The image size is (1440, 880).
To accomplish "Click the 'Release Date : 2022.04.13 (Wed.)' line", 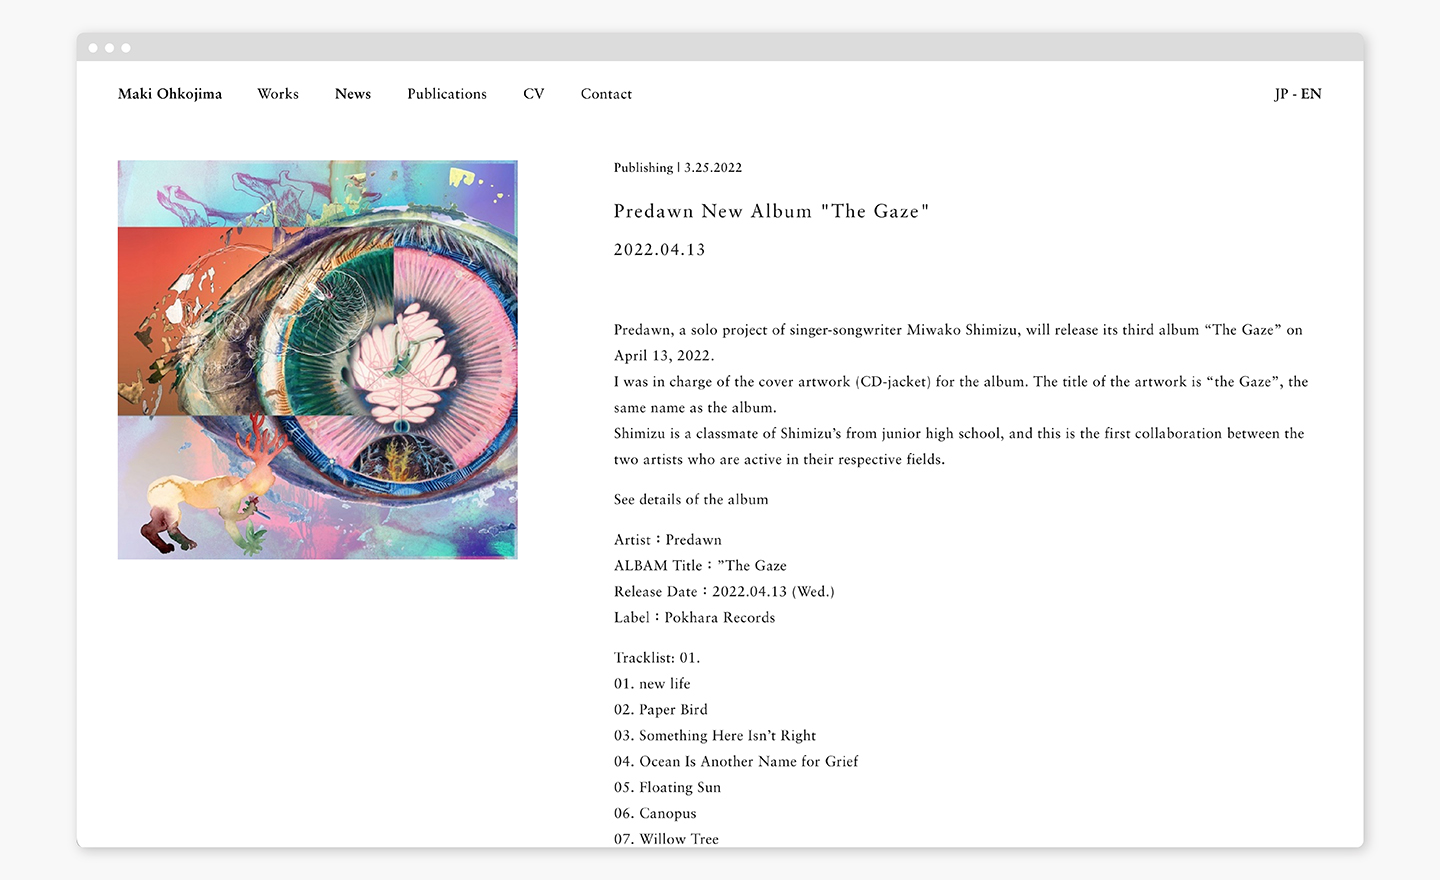I will pyautogui.click(x=724, y=592).
